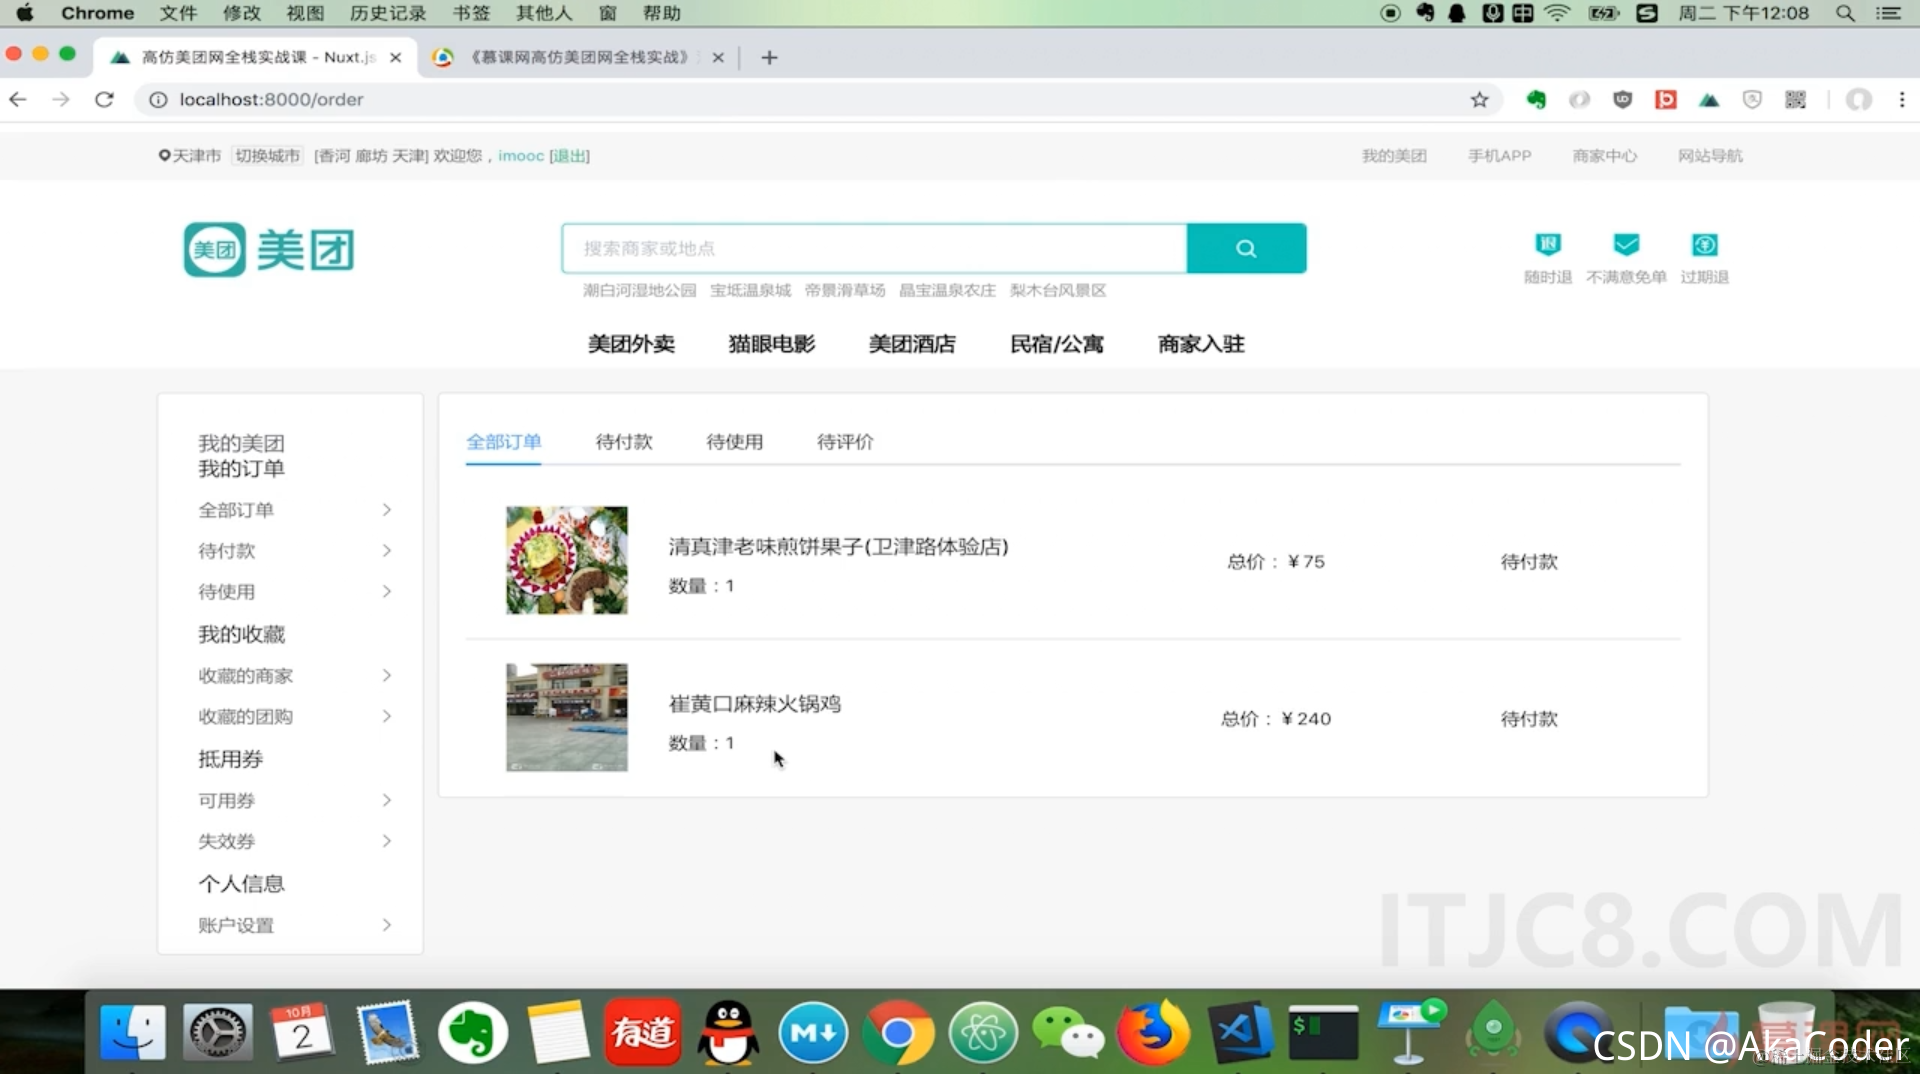The height and width of the screenshot is (1074, 1920).
Task: Open the 历史记录 menu in the menu bar
Action: [386, 13]
